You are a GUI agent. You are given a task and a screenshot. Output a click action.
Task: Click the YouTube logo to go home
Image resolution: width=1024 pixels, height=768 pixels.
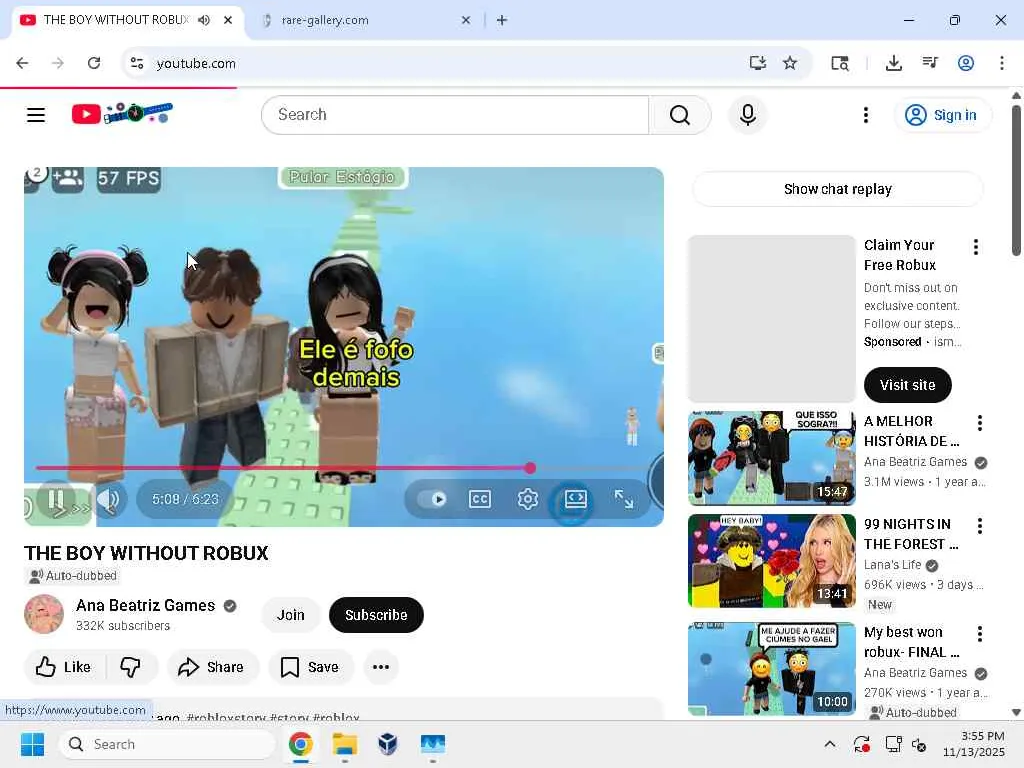point(122,114)
